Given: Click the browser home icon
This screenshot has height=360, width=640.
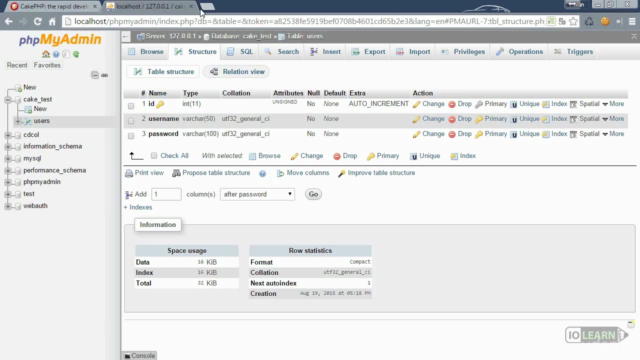Looking at the screenshot, I should [x=52, y=21].
